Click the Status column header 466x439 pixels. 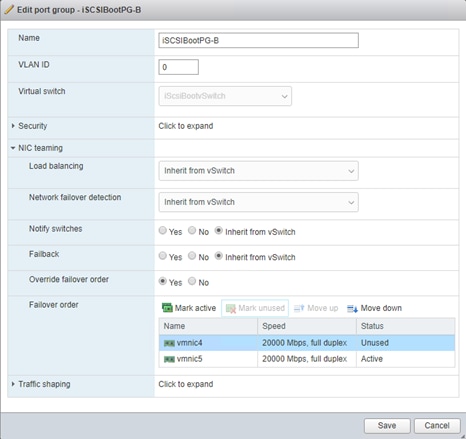coord(406,326)
